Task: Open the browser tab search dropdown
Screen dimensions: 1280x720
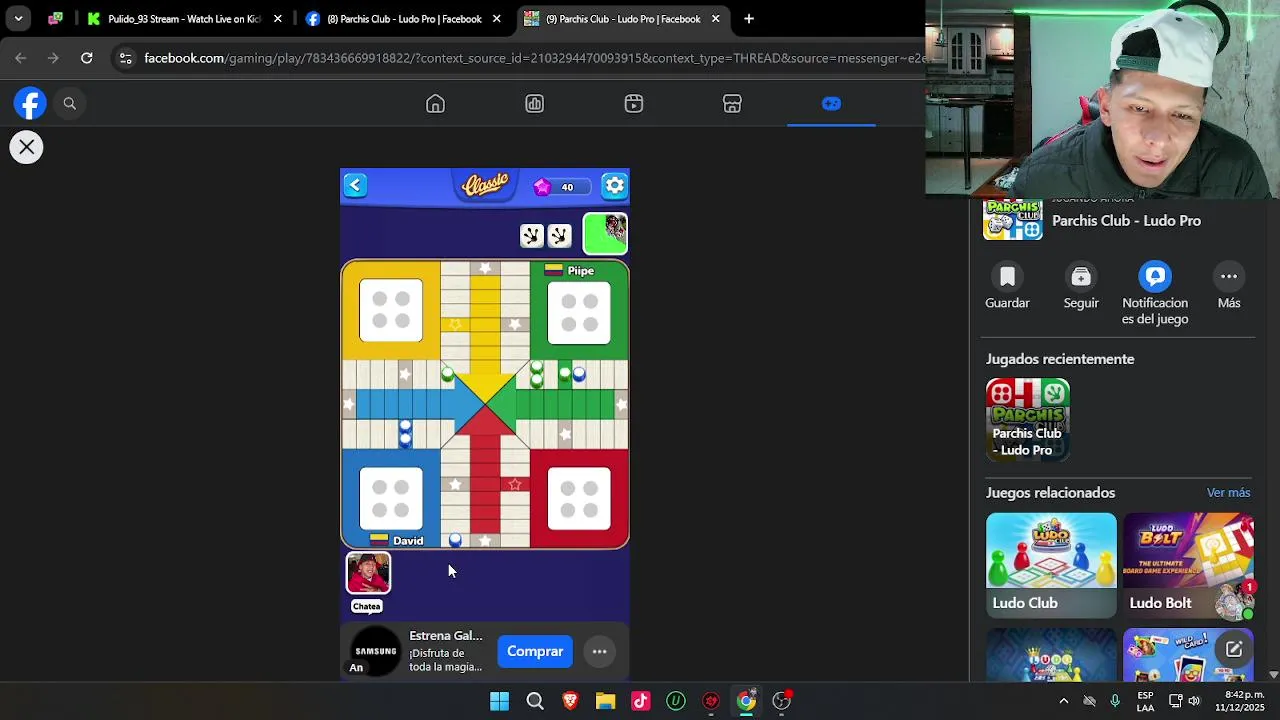Action: (18, 19)
